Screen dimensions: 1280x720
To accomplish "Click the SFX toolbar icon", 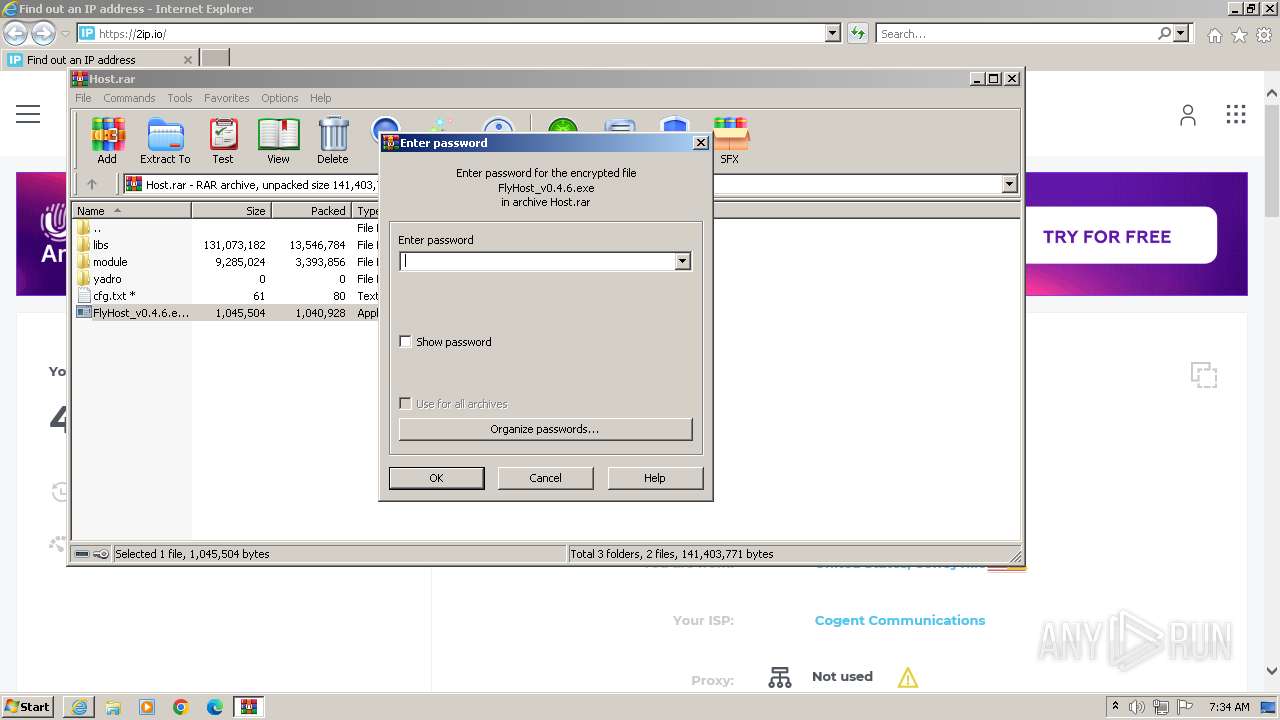I will tap(730, 140).
